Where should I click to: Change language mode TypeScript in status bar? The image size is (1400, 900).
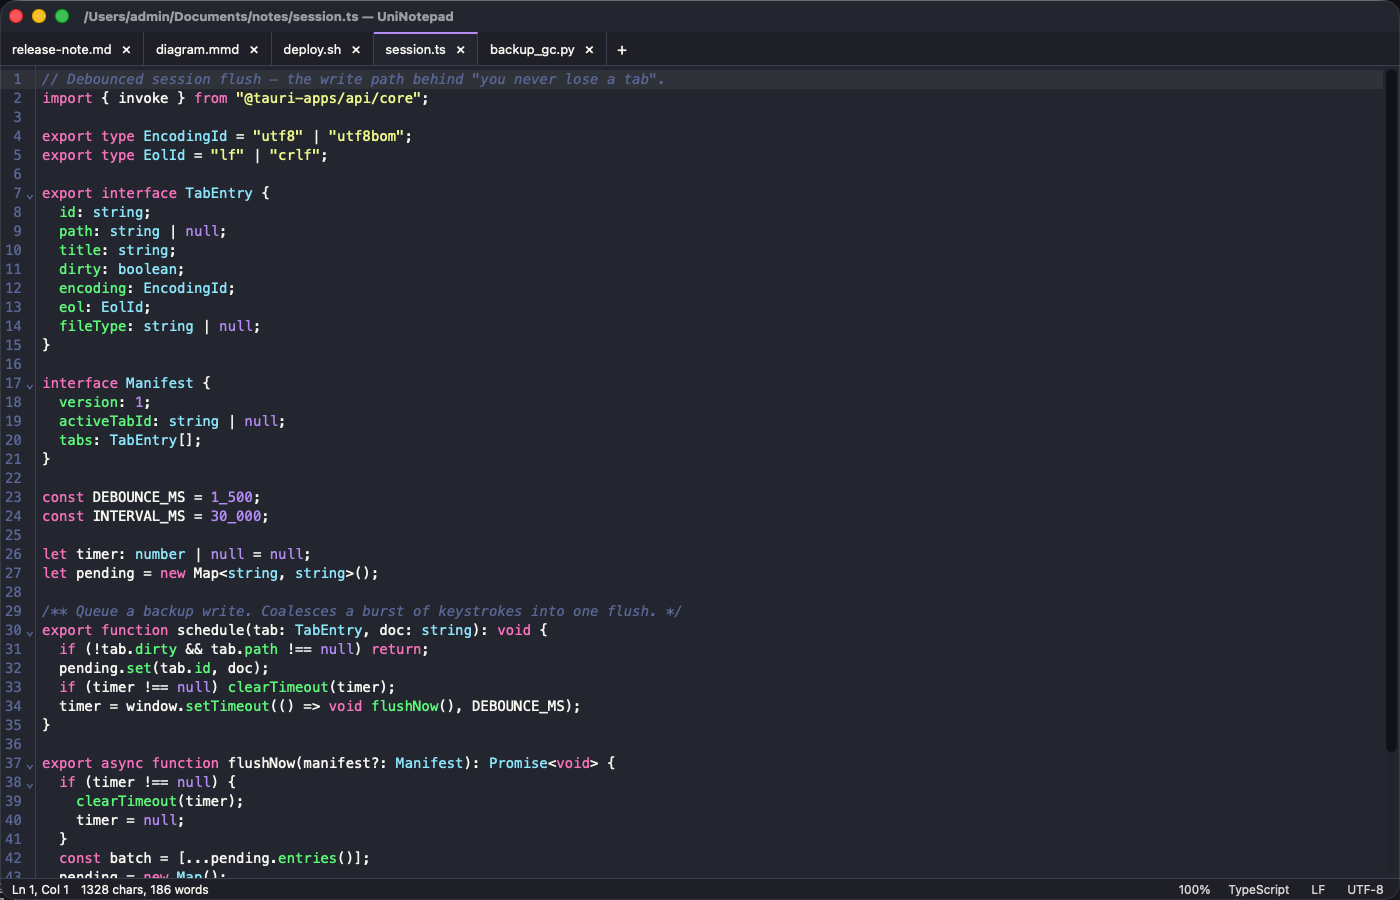pos(1259,890)
